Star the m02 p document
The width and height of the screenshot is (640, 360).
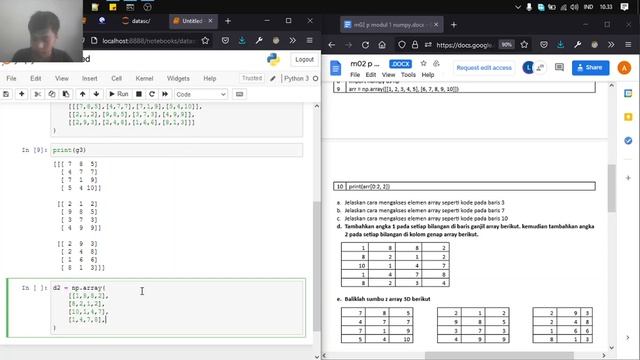tap(423, 63)
